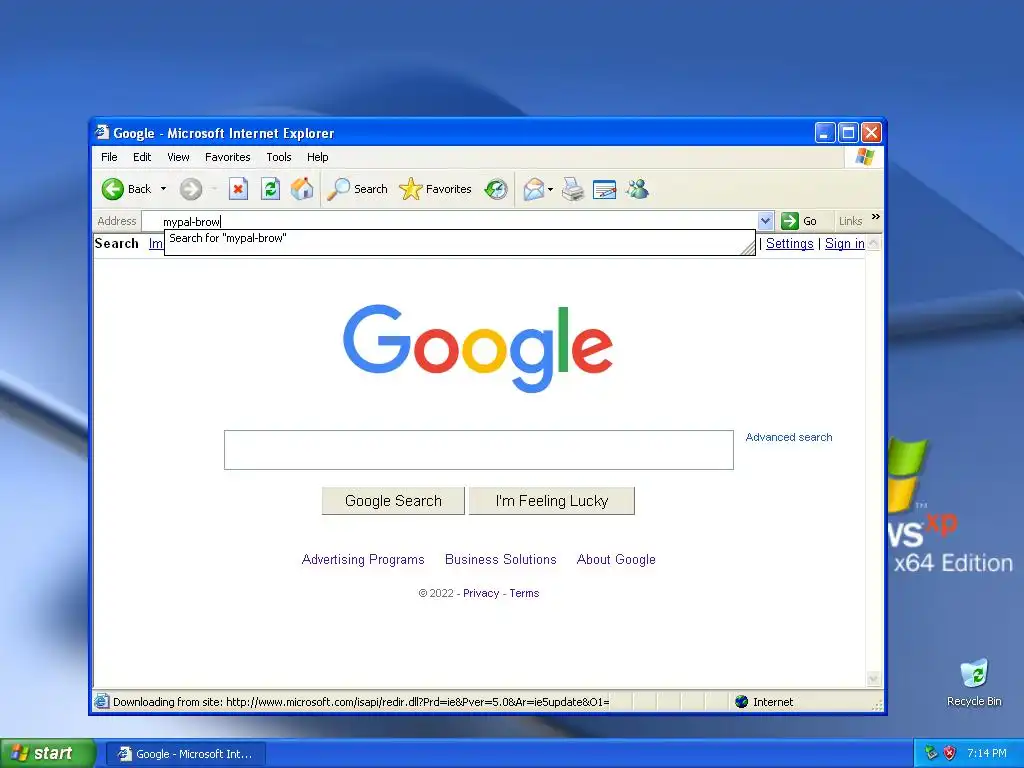1024x768 pixels.
Task: Click the Sign in link
Action: pos(844,244)
